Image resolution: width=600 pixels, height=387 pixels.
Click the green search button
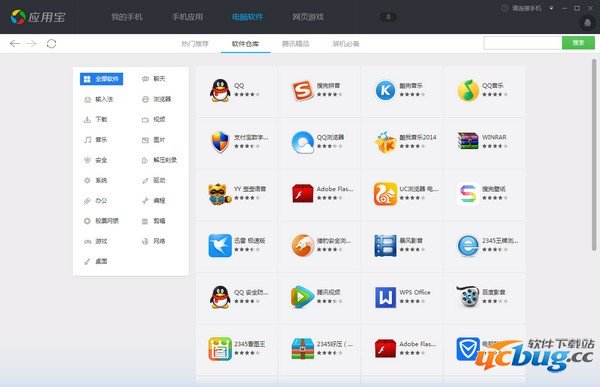[x=578, y=43]
